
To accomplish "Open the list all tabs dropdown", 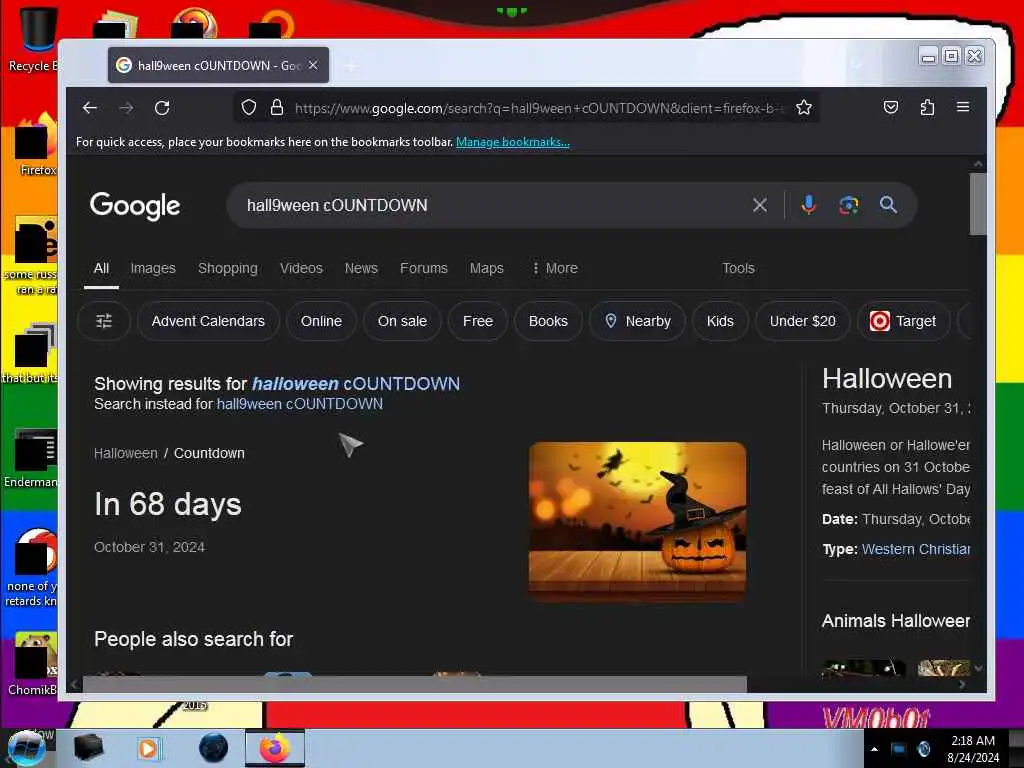I will (857, 65).
